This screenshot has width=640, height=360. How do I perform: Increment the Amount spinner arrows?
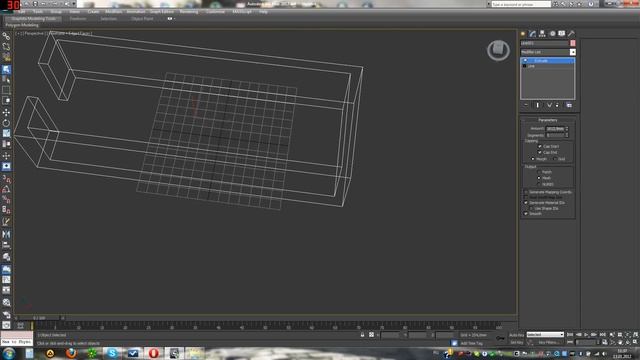pyautogui.click(x=567, y=127)
